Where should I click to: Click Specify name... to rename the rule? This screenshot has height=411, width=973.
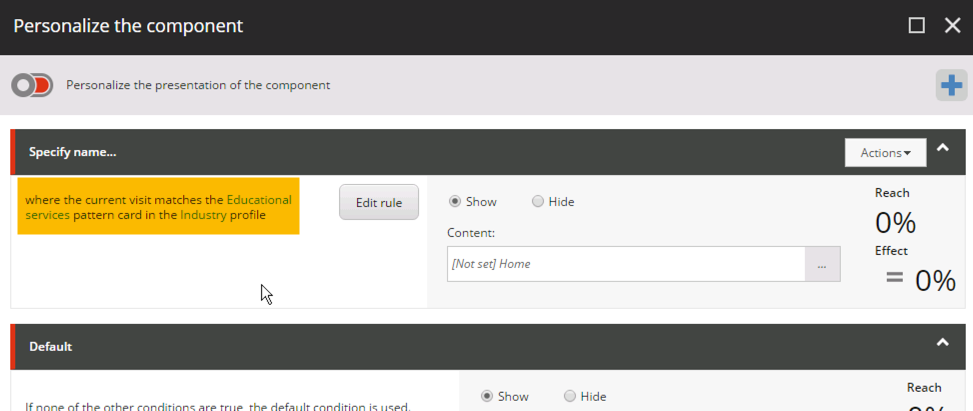pos(73,153)
